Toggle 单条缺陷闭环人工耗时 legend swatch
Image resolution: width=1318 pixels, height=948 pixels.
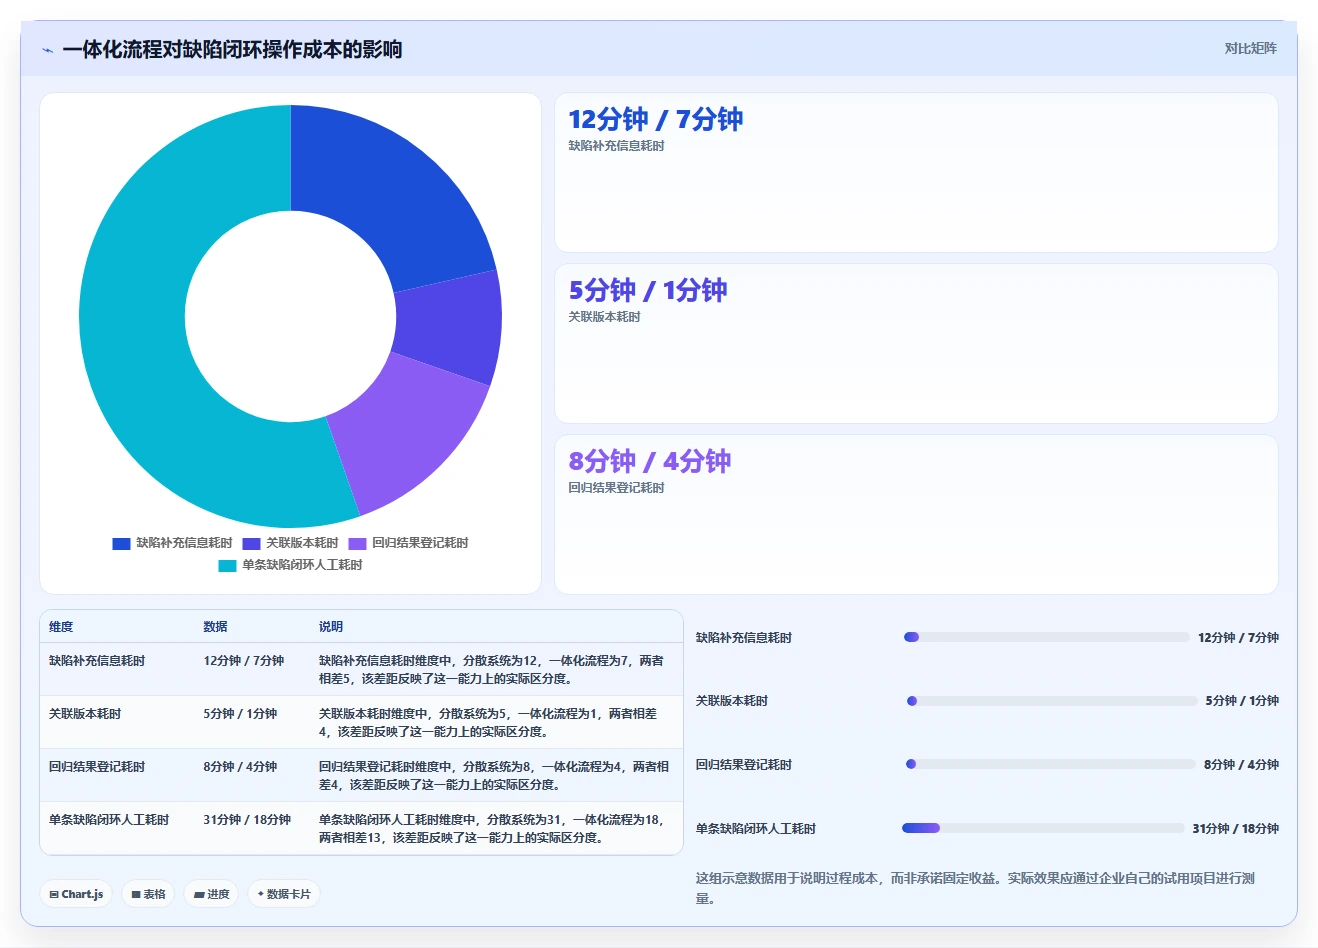[227, 565]
